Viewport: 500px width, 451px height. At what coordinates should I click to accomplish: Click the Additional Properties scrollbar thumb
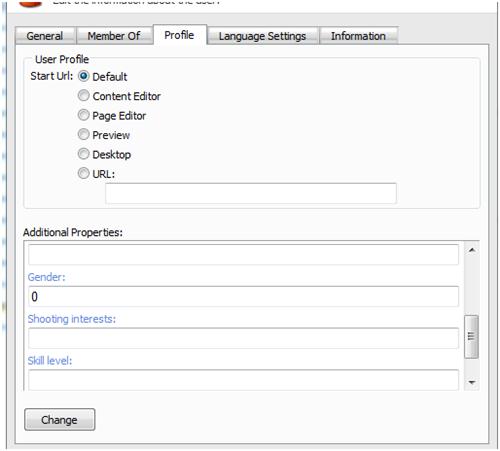tap(472, 337)
